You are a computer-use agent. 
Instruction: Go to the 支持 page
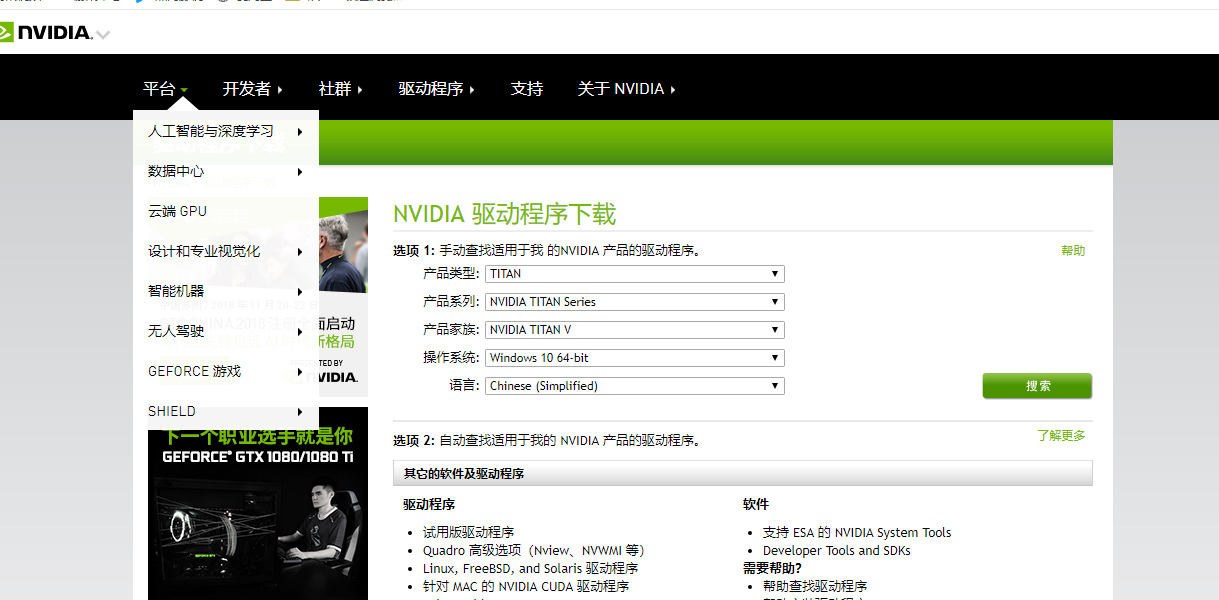coord(527,89)
